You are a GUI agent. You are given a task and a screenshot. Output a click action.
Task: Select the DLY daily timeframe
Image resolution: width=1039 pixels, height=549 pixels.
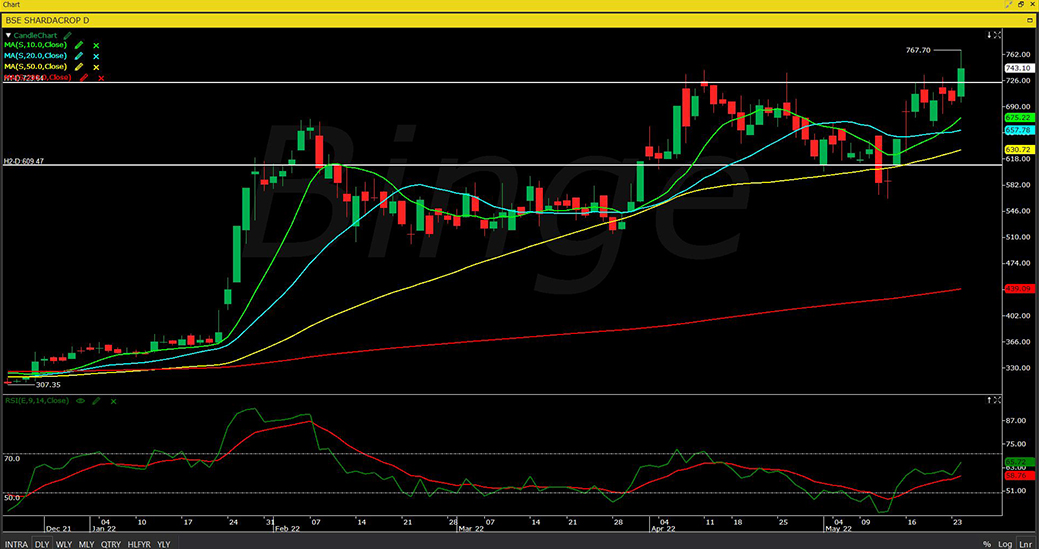(42, 544)
